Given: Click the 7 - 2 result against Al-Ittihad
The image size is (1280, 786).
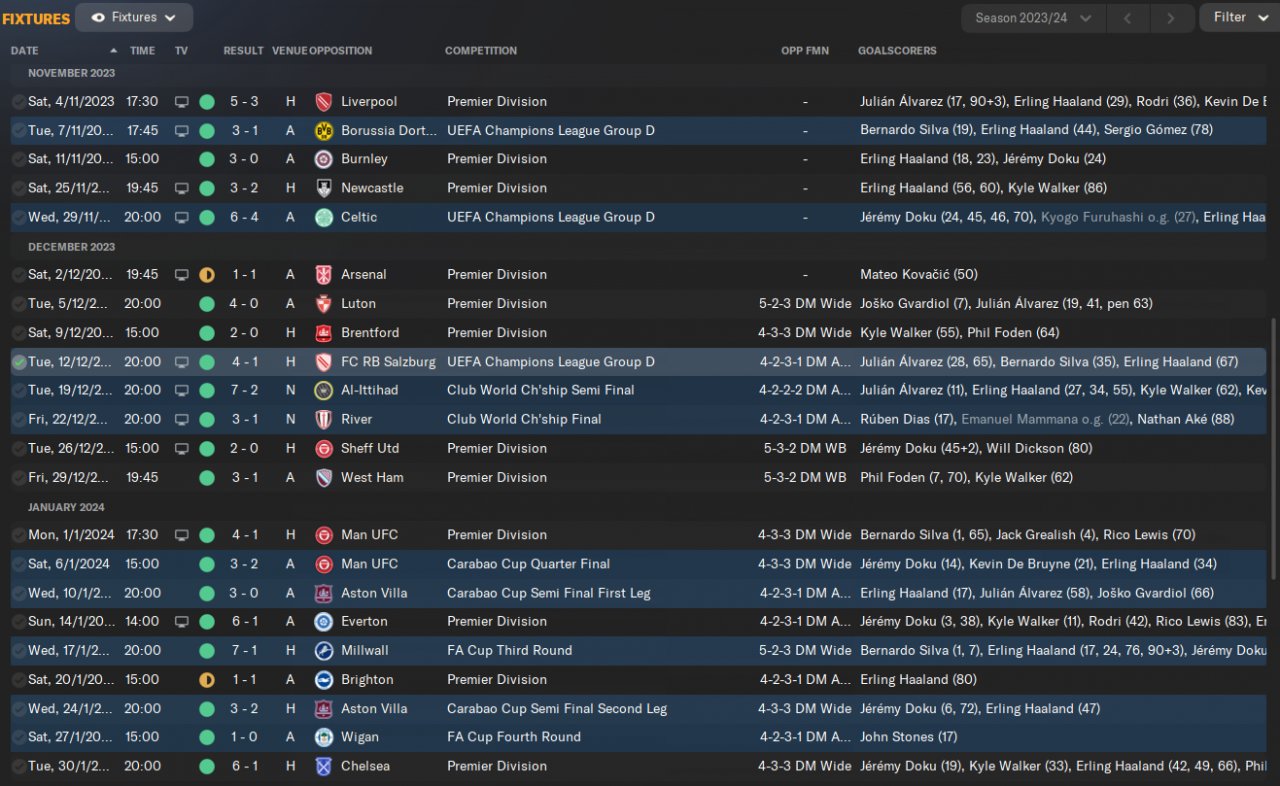Looking at the screenshot, I should click(x=244, y=391).
